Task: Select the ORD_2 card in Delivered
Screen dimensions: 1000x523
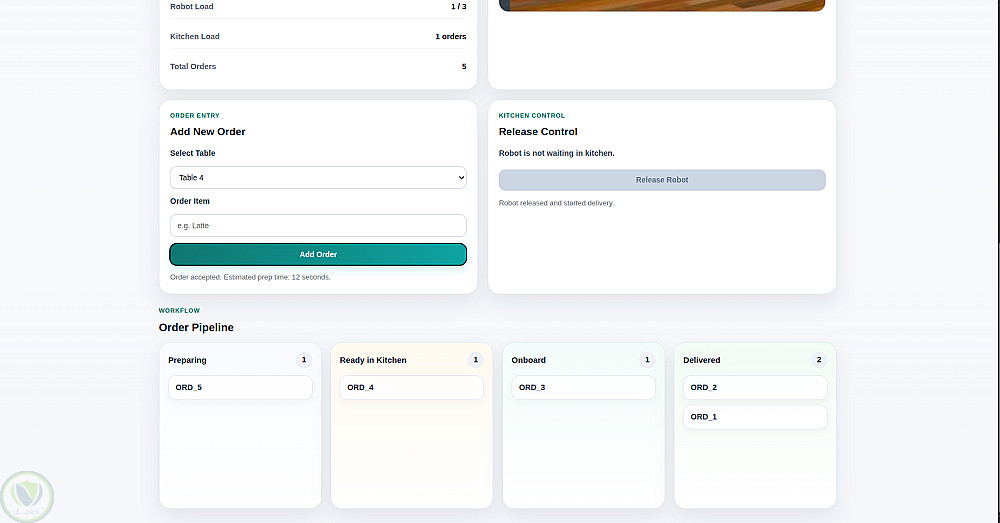Action: pos(755,388)
